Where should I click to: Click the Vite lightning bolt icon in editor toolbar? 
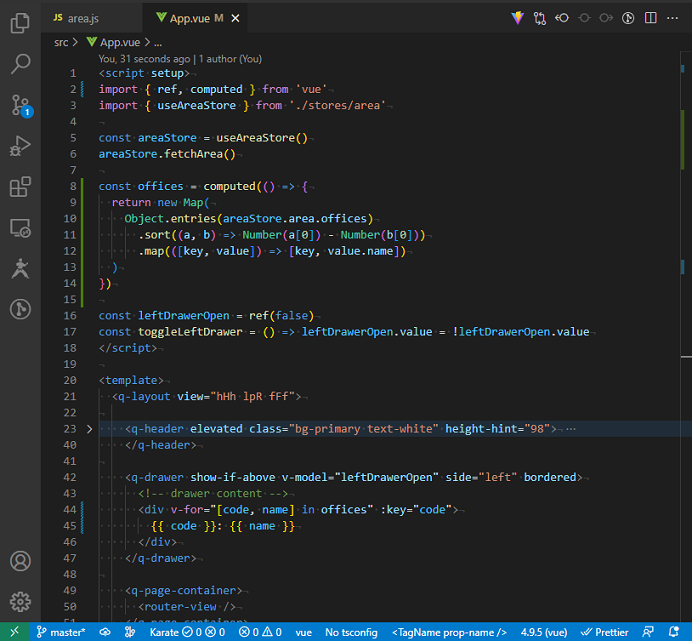[518, 18]
